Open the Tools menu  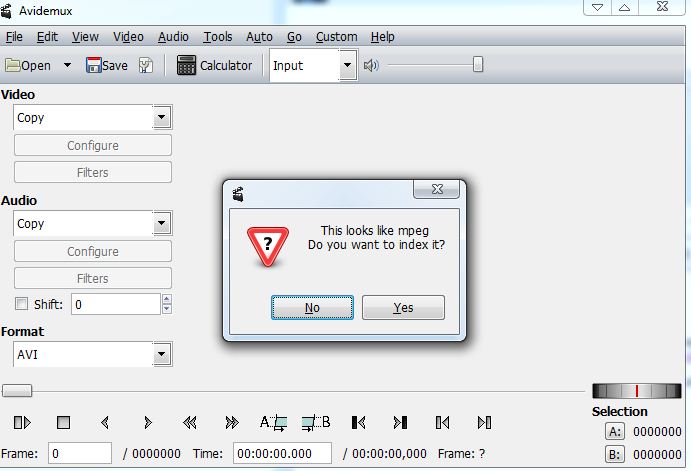click(x=217, y=37)
